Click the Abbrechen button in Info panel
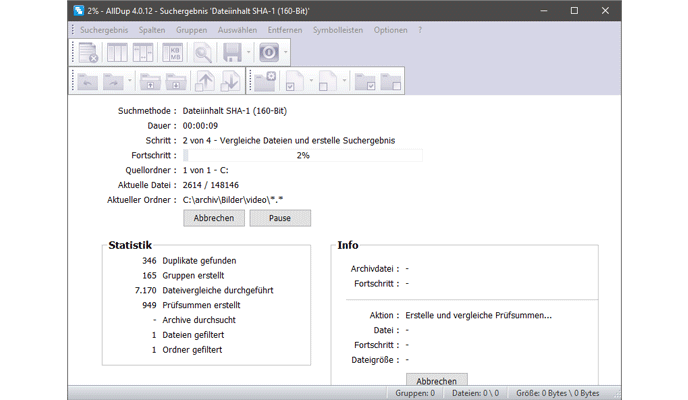Image resolution: width=688 pixels, height=400 pixels. click(x=436, y=381)
